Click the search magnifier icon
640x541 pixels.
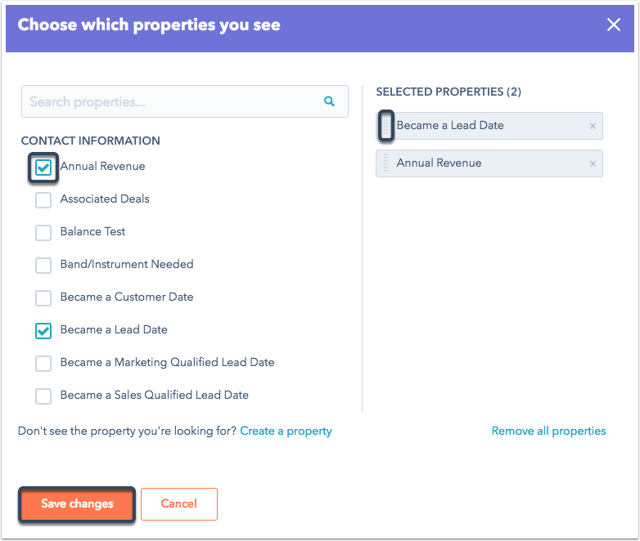pos(329,101)
